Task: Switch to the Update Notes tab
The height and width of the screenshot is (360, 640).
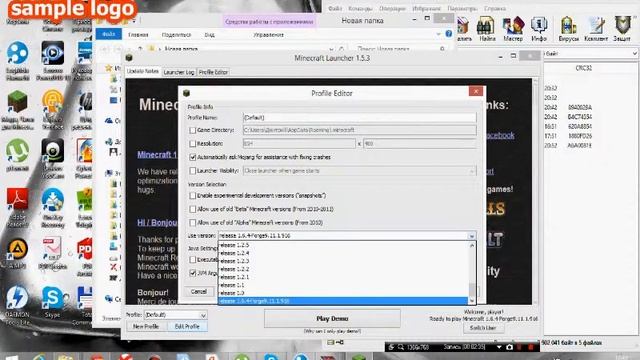Action: coord(142,71)
